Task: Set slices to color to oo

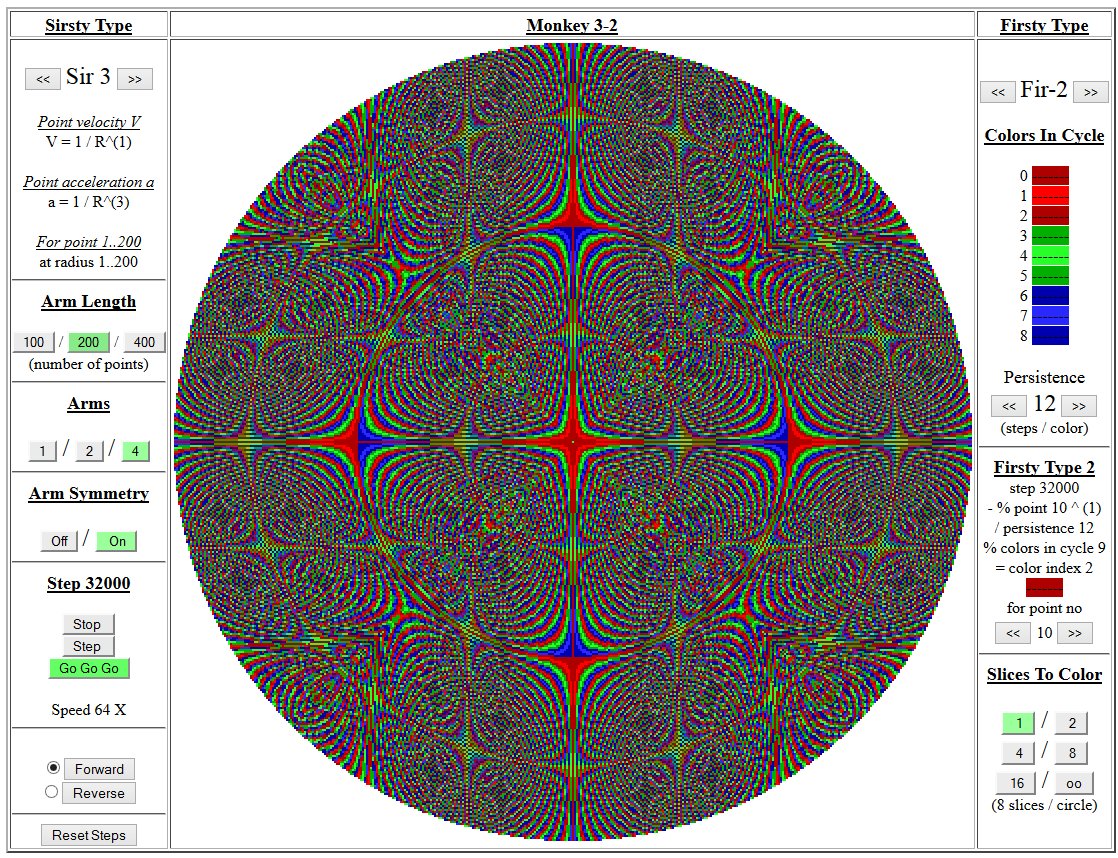Action: [1074, 783]
